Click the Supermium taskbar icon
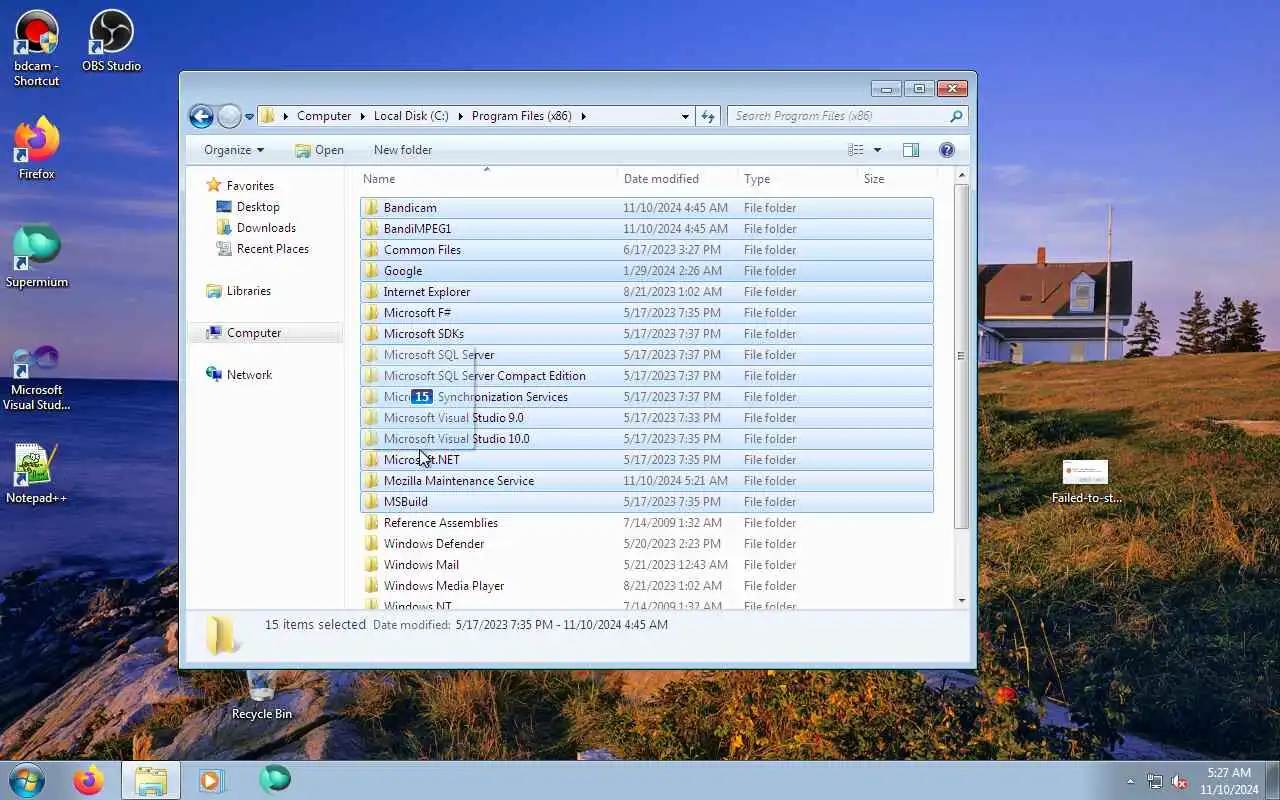1280x800 pixels. point(274,780)
